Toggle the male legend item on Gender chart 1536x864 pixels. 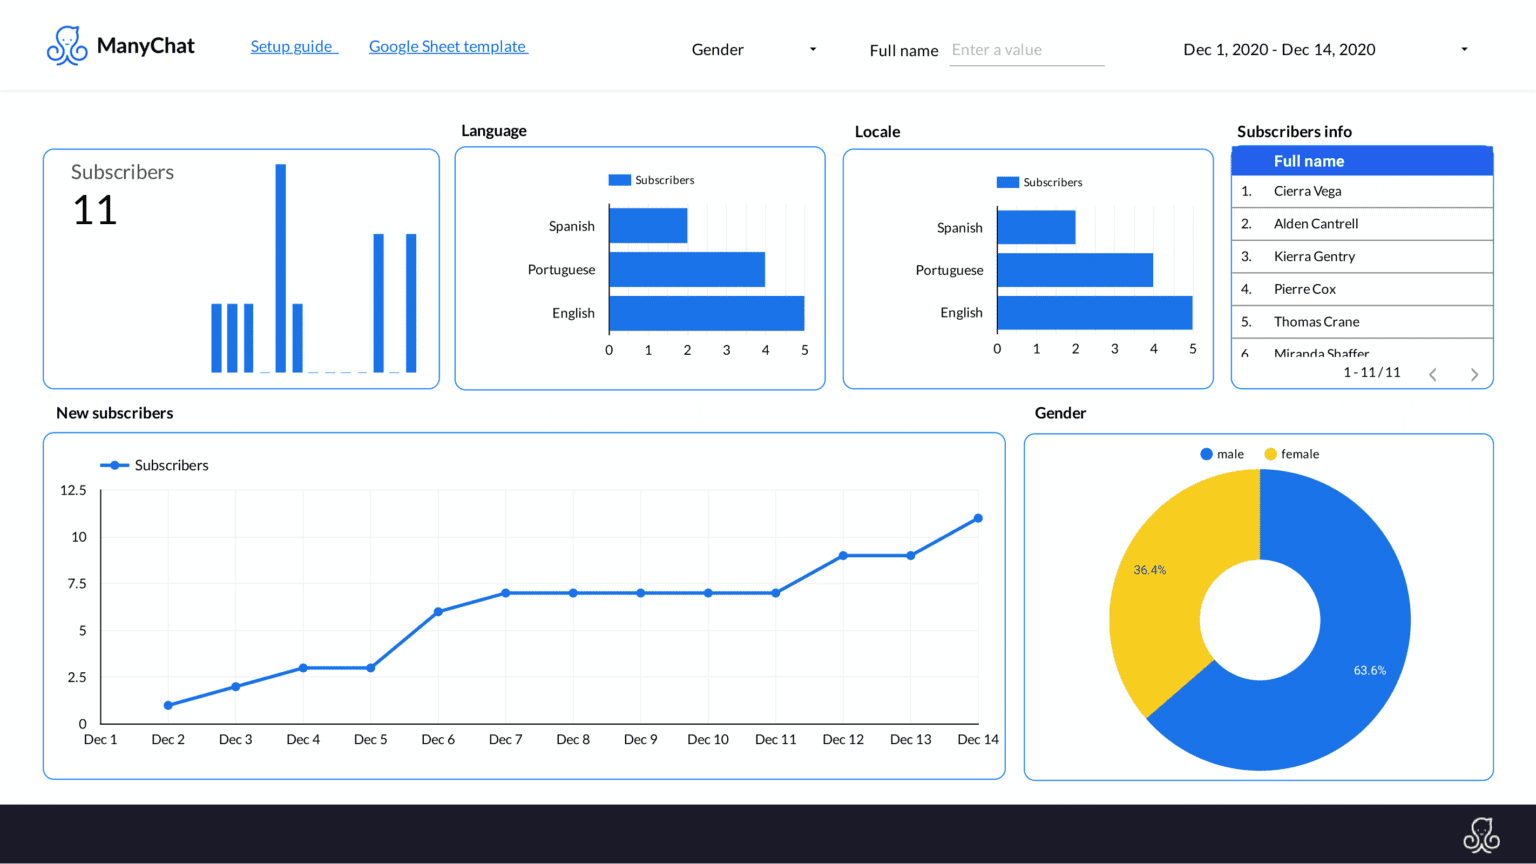pos(1222,453)
